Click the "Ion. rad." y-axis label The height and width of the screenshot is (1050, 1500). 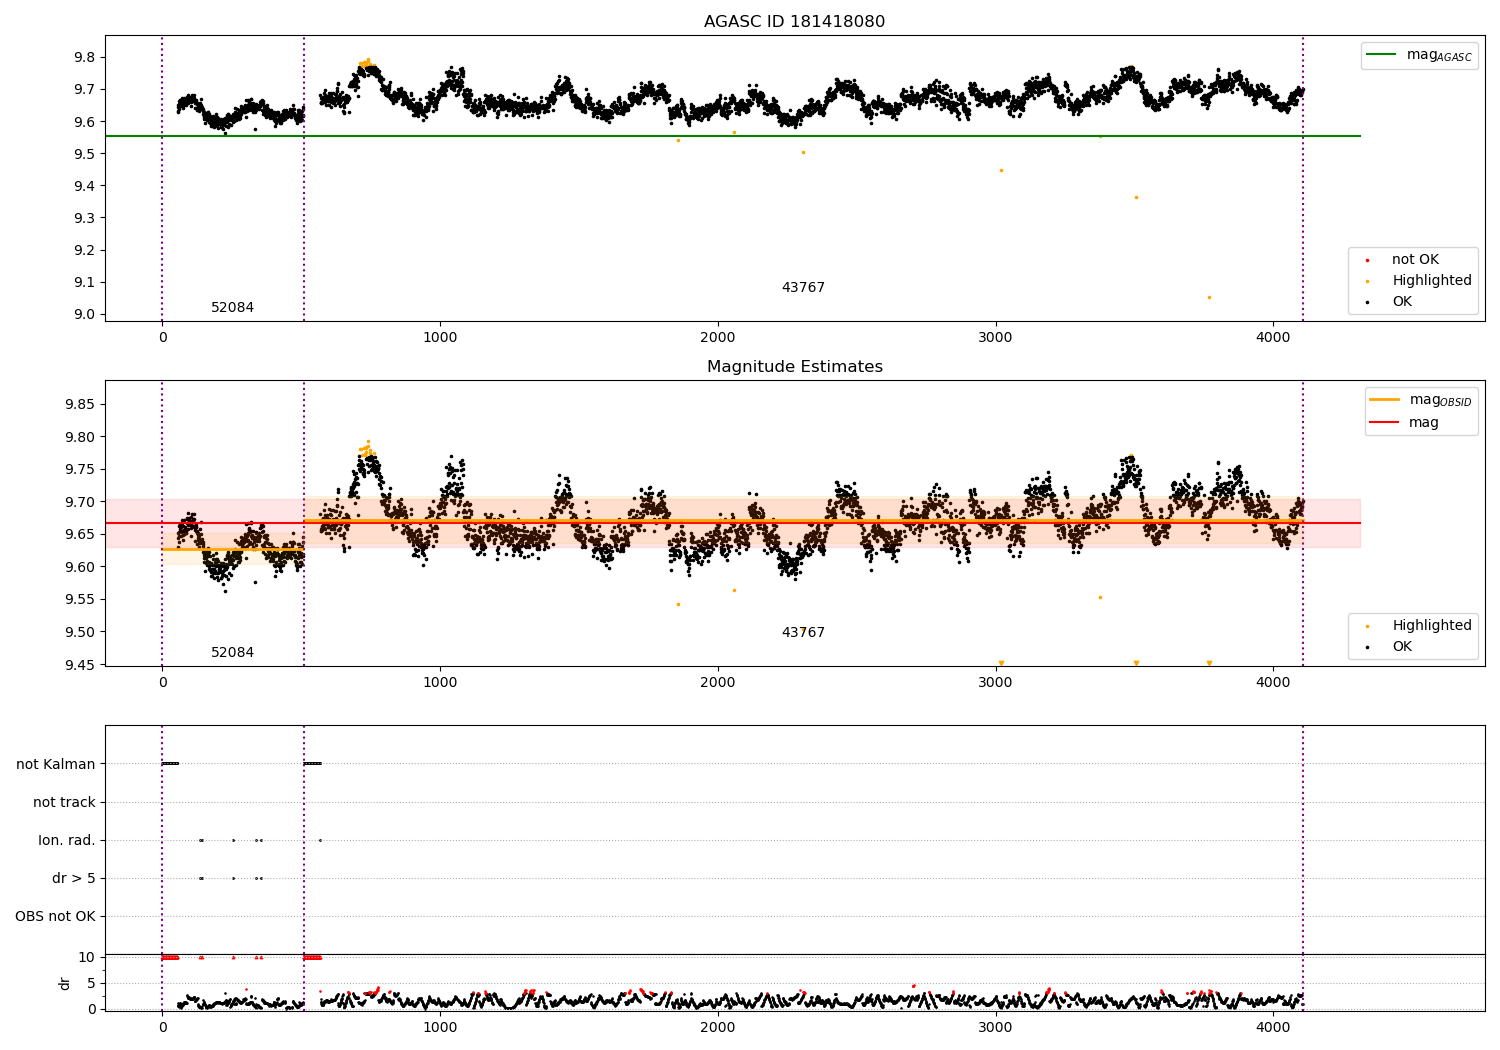67,841
